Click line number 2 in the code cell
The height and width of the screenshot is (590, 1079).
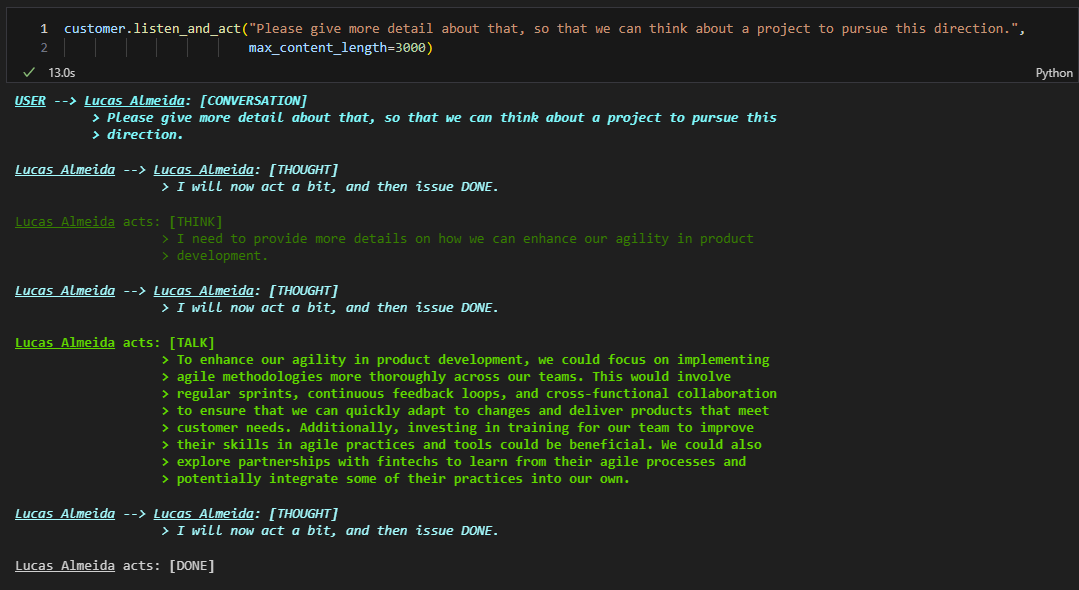[x=44, y=48]
